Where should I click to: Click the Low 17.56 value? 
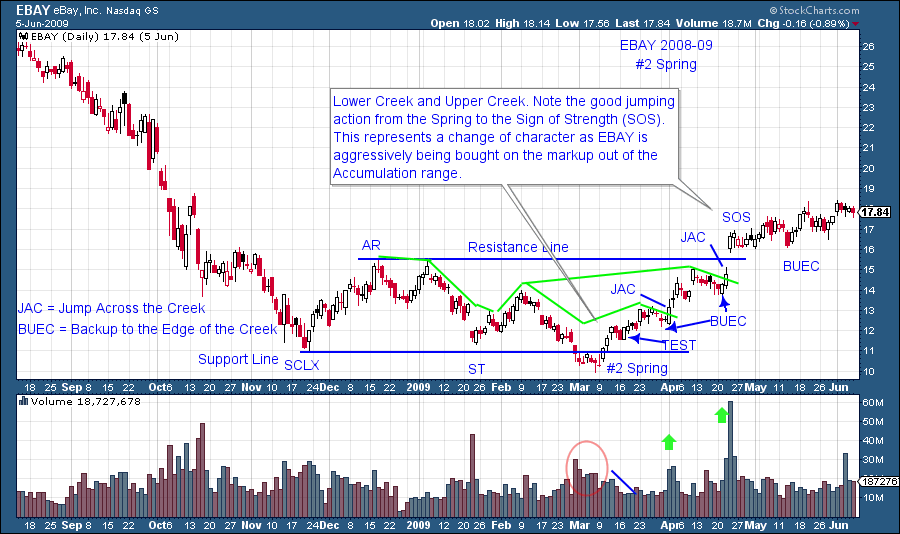582,24
